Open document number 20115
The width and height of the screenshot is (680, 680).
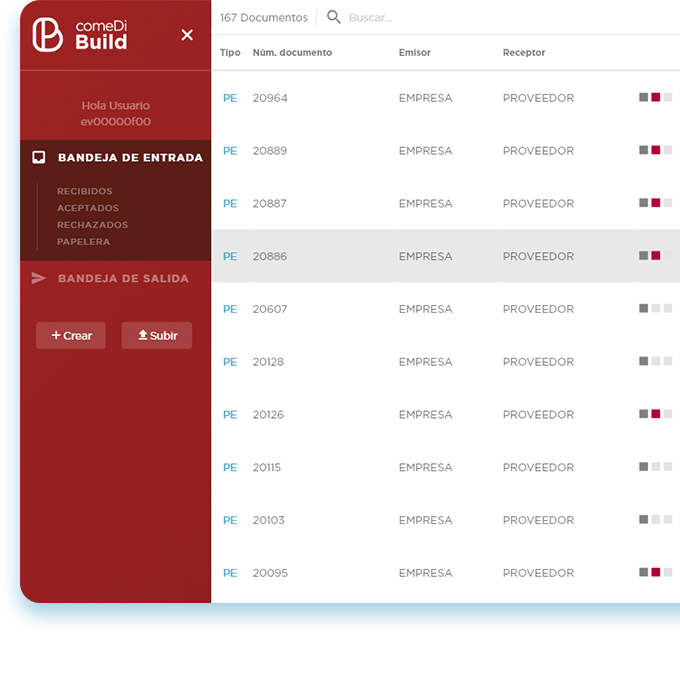tap(267, 468)
